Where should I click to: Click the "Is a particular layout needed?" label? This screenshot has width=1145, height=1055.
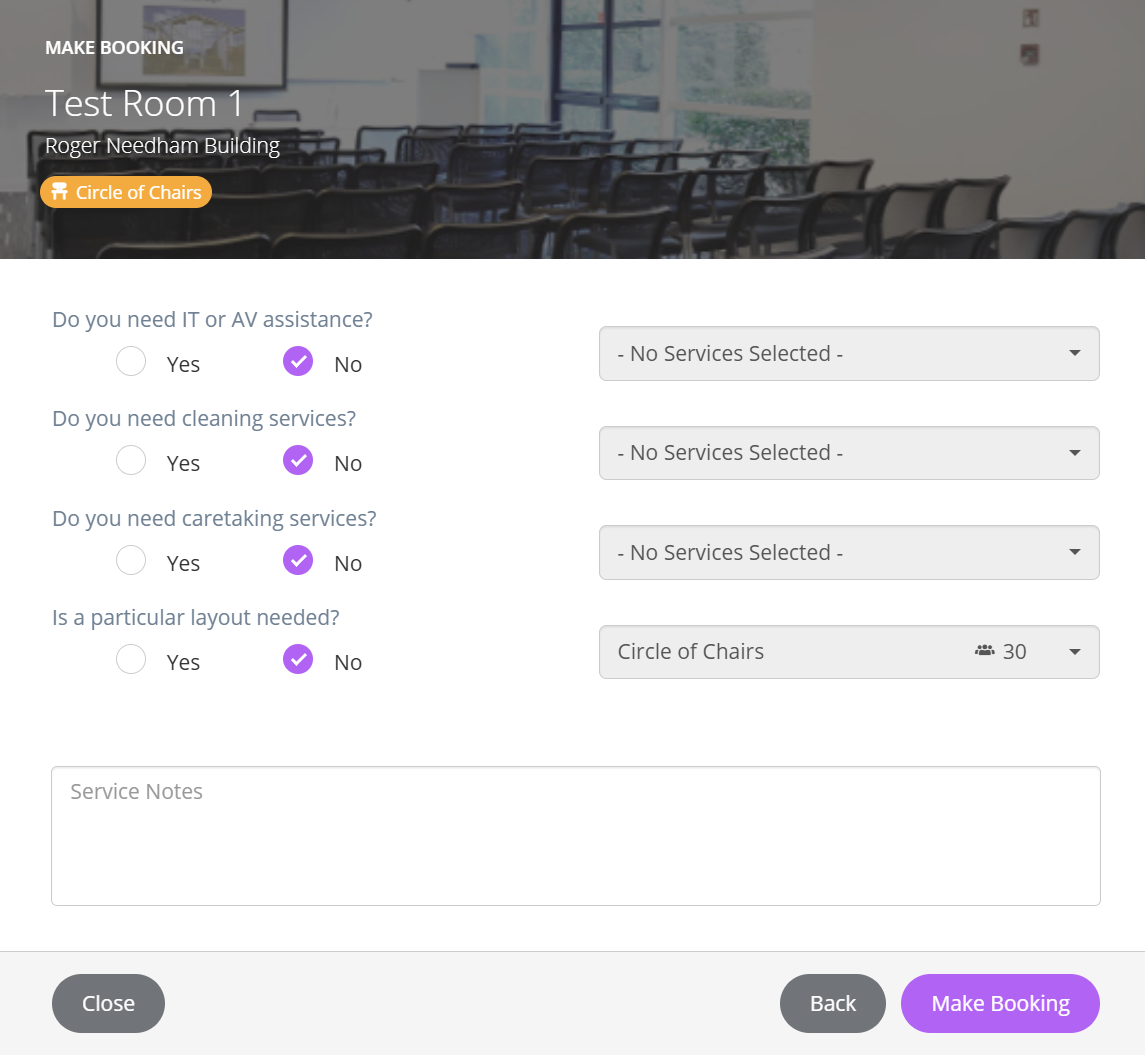click(x=196, y=618)
